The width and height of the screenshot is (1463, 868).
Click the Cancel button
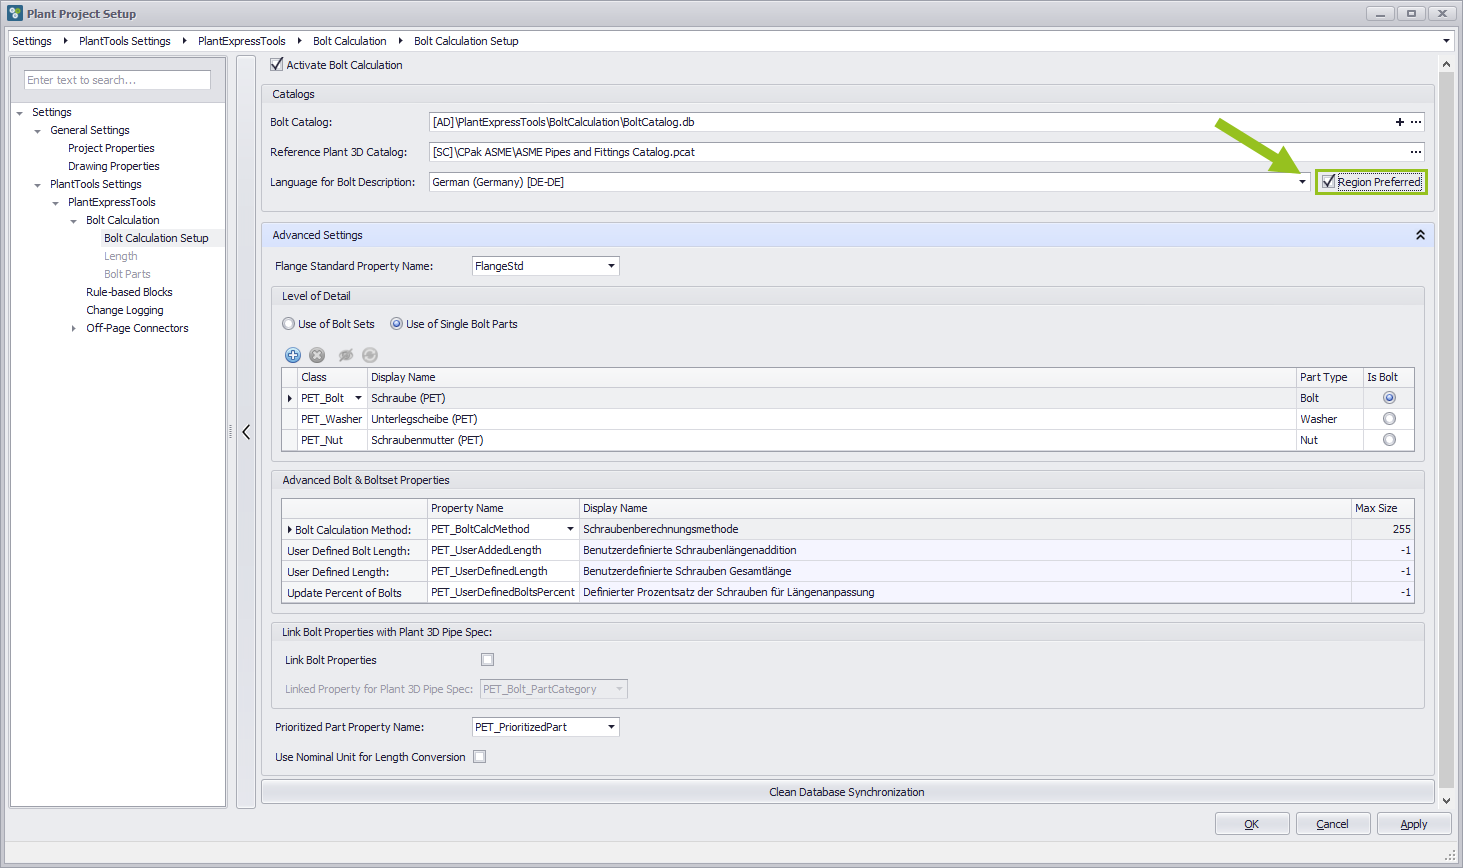click(x=1333, y=824)
